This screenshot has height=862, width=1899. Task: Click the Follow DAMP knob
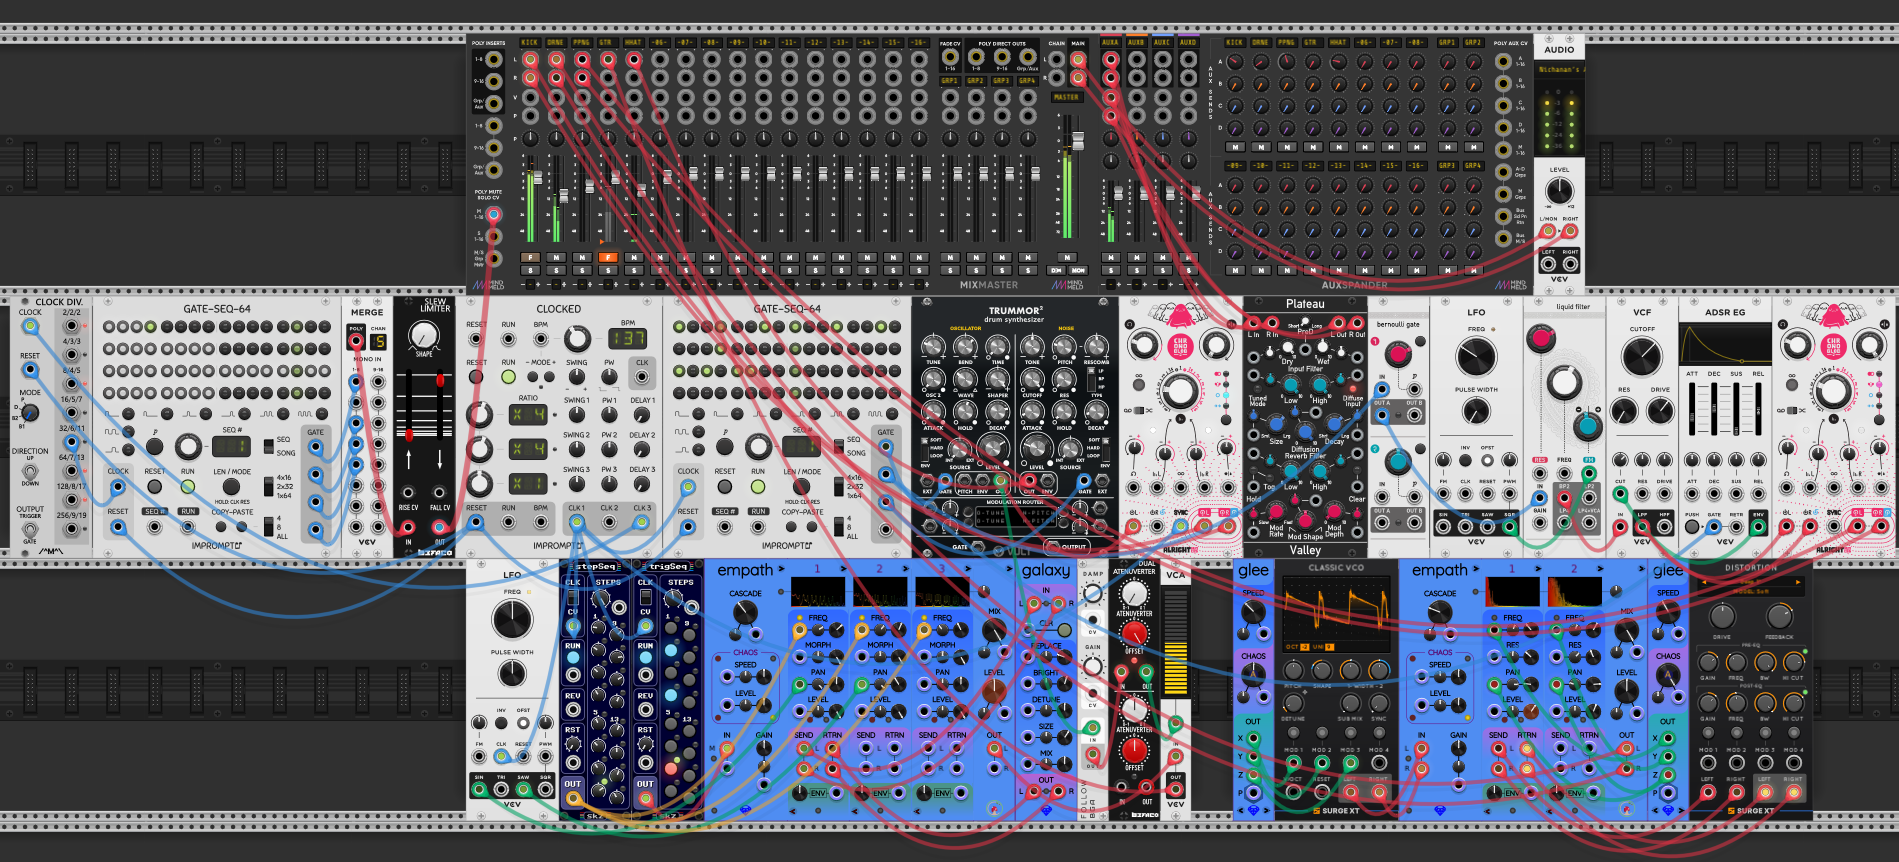point(1093,593)
